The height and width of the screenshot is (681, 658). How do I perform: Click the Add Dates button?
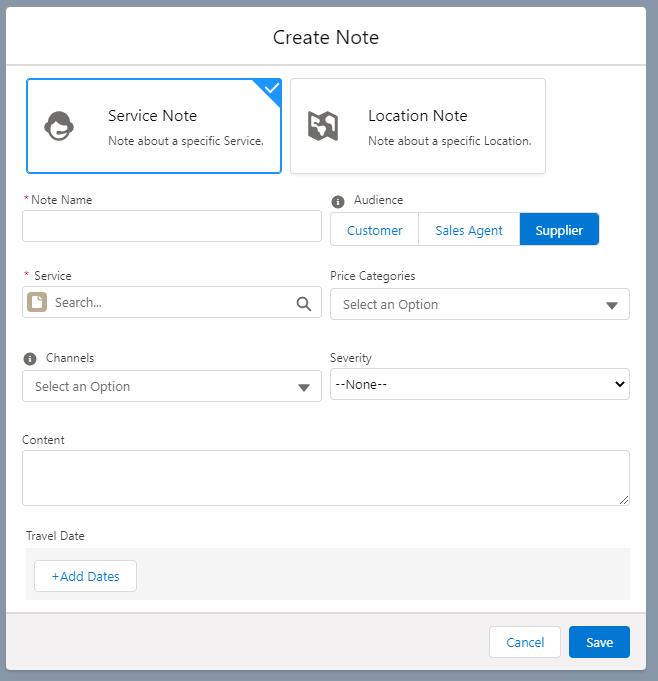tap(86, 576)
